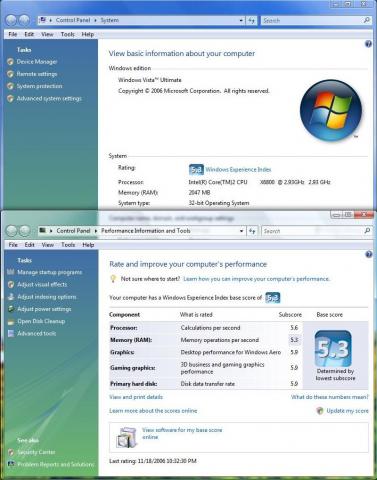Click the Performance window search magnifier icon
The height and width of the screenshot is (480, 377).
367,231
